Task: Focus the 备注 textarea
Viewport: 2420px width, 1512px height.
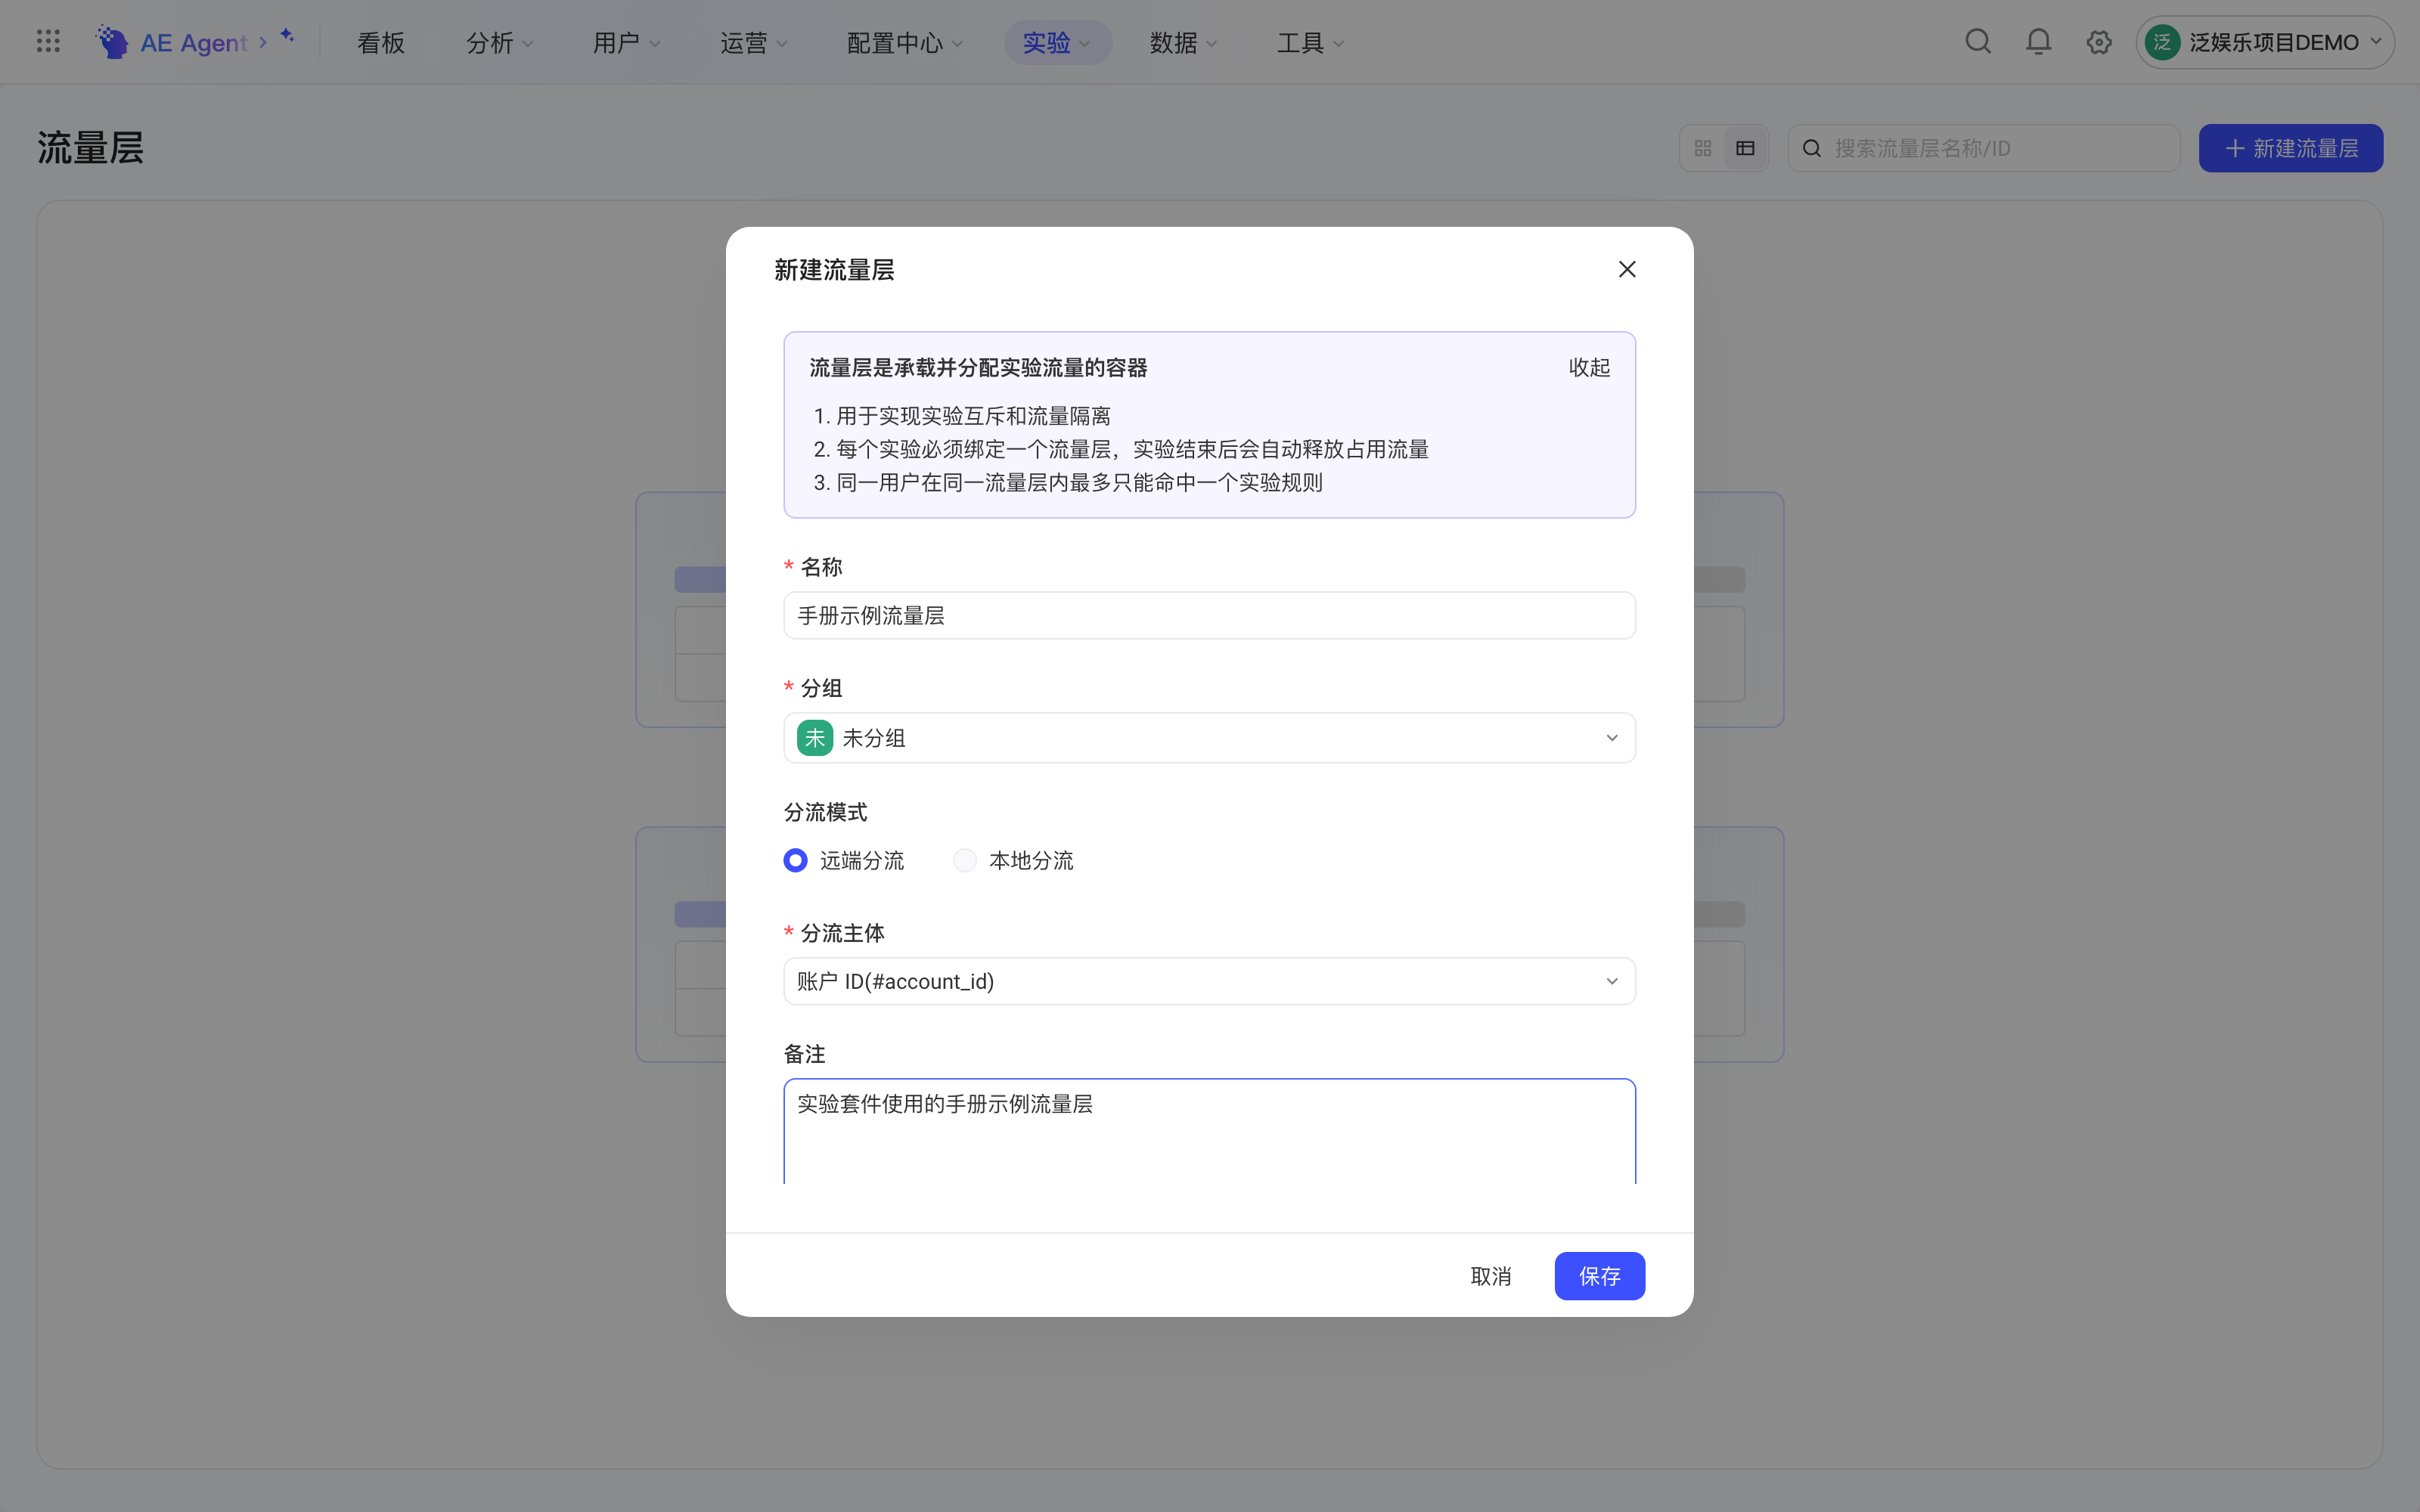Action: (1209, 1131)
